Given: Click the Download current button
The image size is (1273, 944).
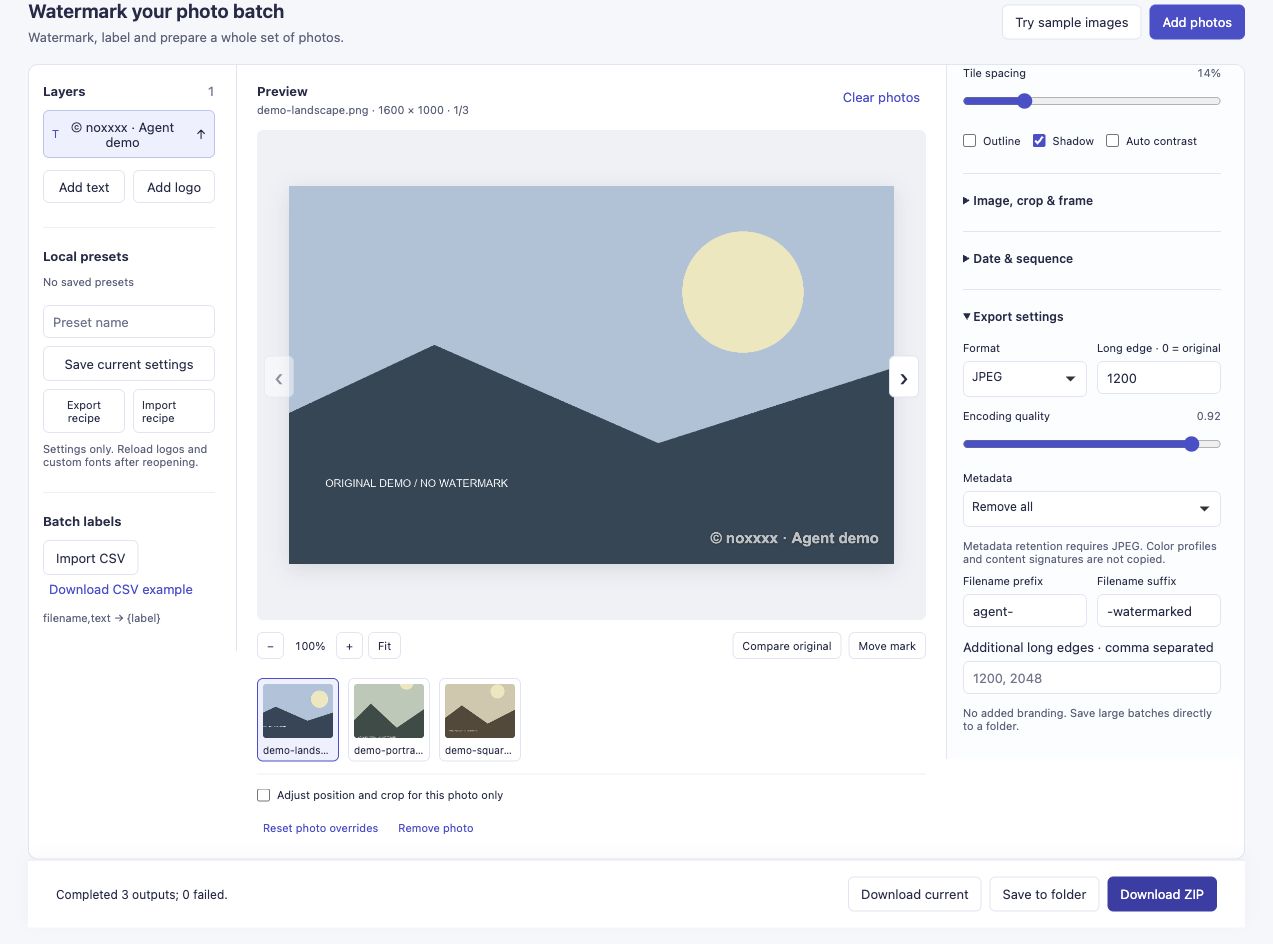Looking at the screenshot, I should click(x=914, y=894).
